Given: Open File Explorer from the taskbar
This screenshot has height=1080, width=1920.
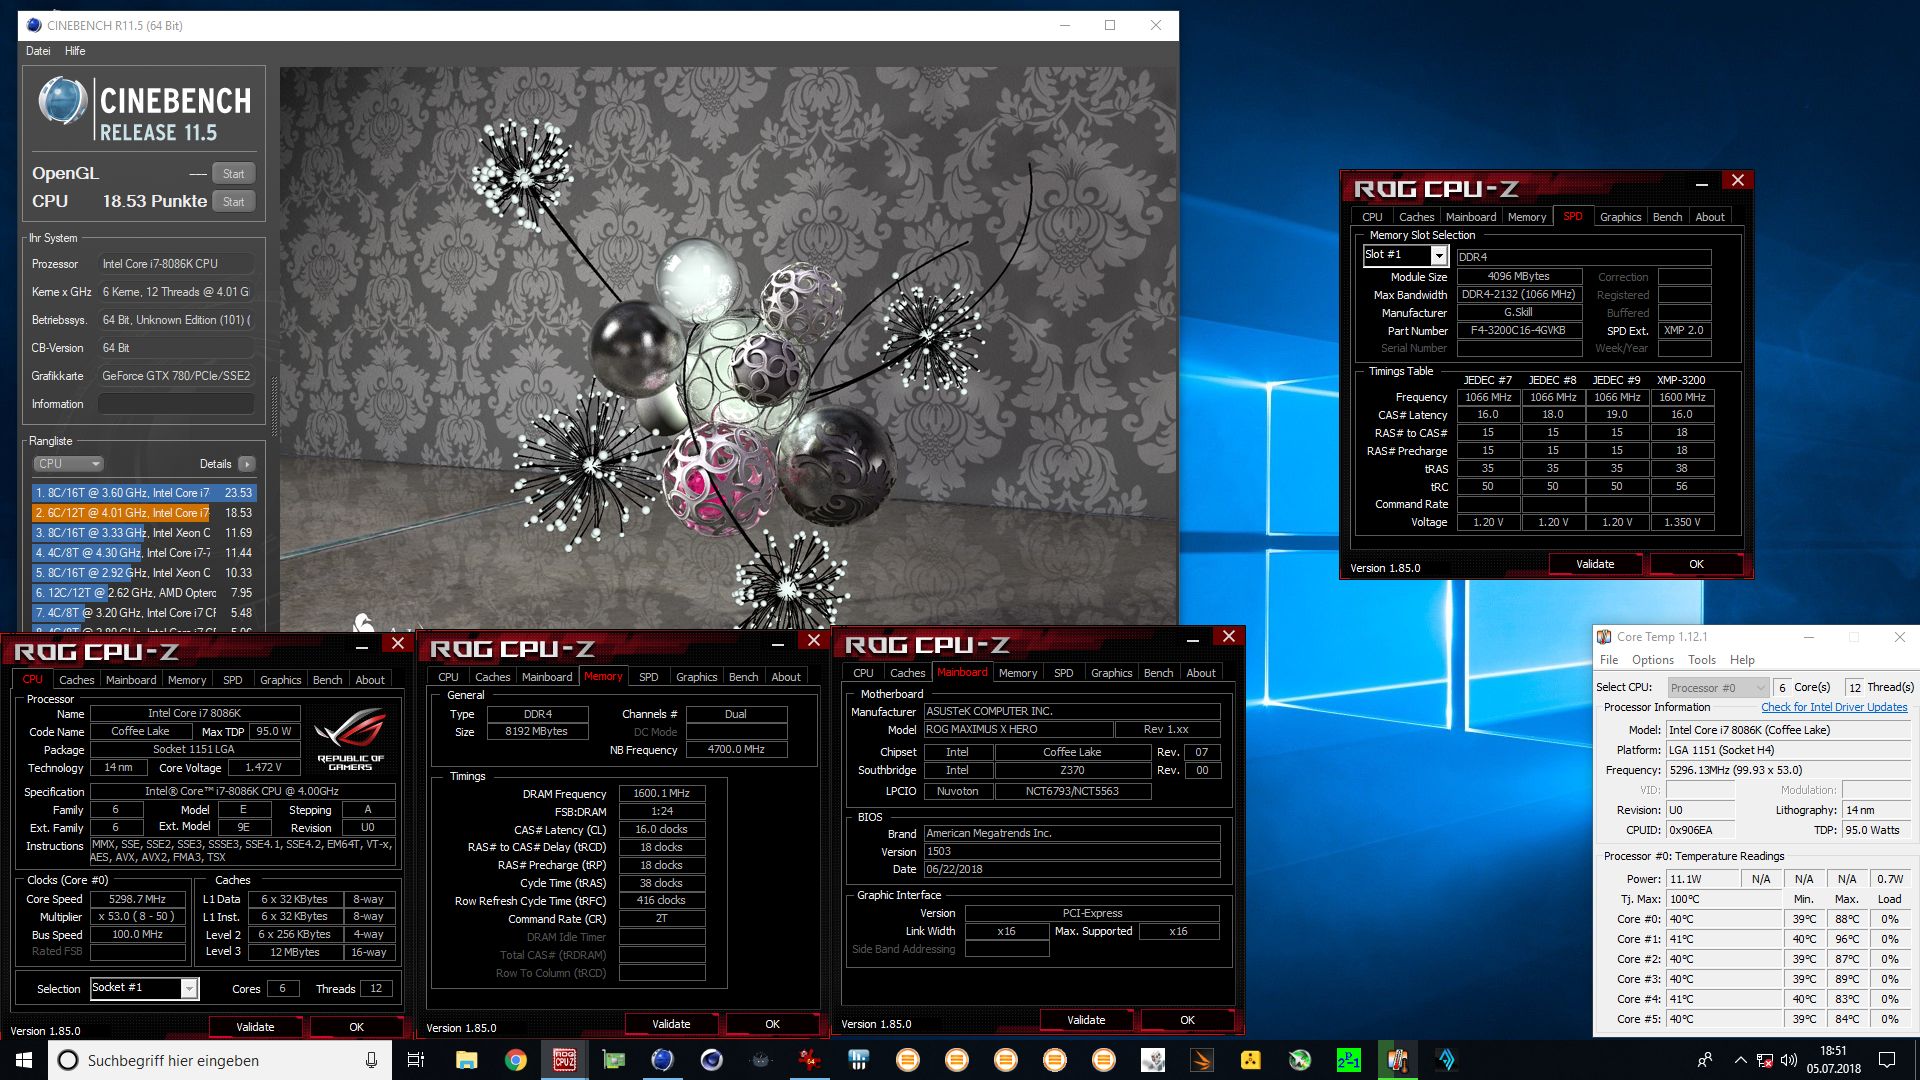Looking at the screenshot, I should click(466, 1060).
